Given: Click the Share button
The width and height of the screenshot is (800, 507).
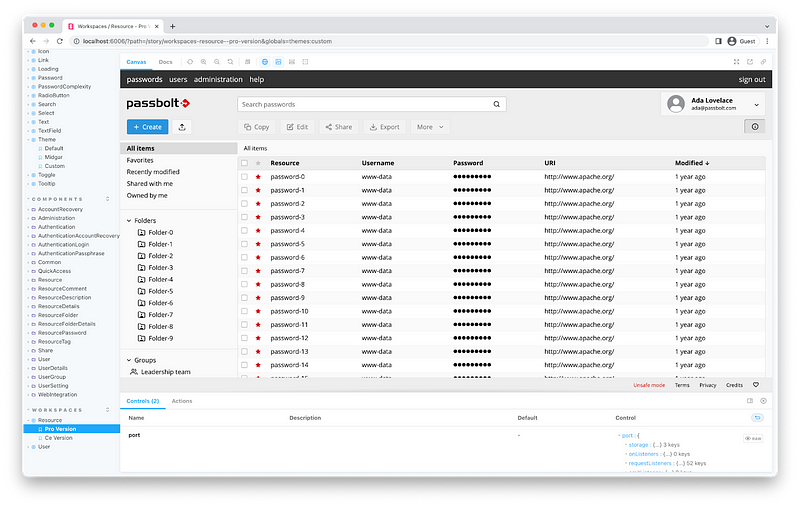Looking at the screenshot, I should click(x=339, y=127).
